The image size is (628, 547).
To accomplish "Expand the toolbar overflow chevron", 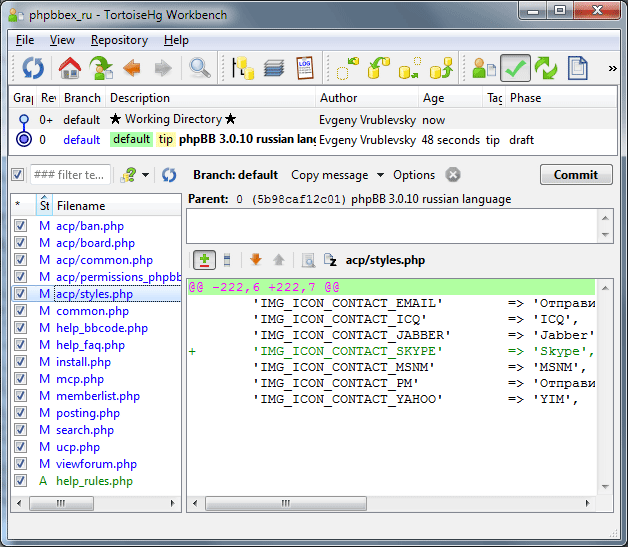I will pyautogui.click(x=612, y=68).
